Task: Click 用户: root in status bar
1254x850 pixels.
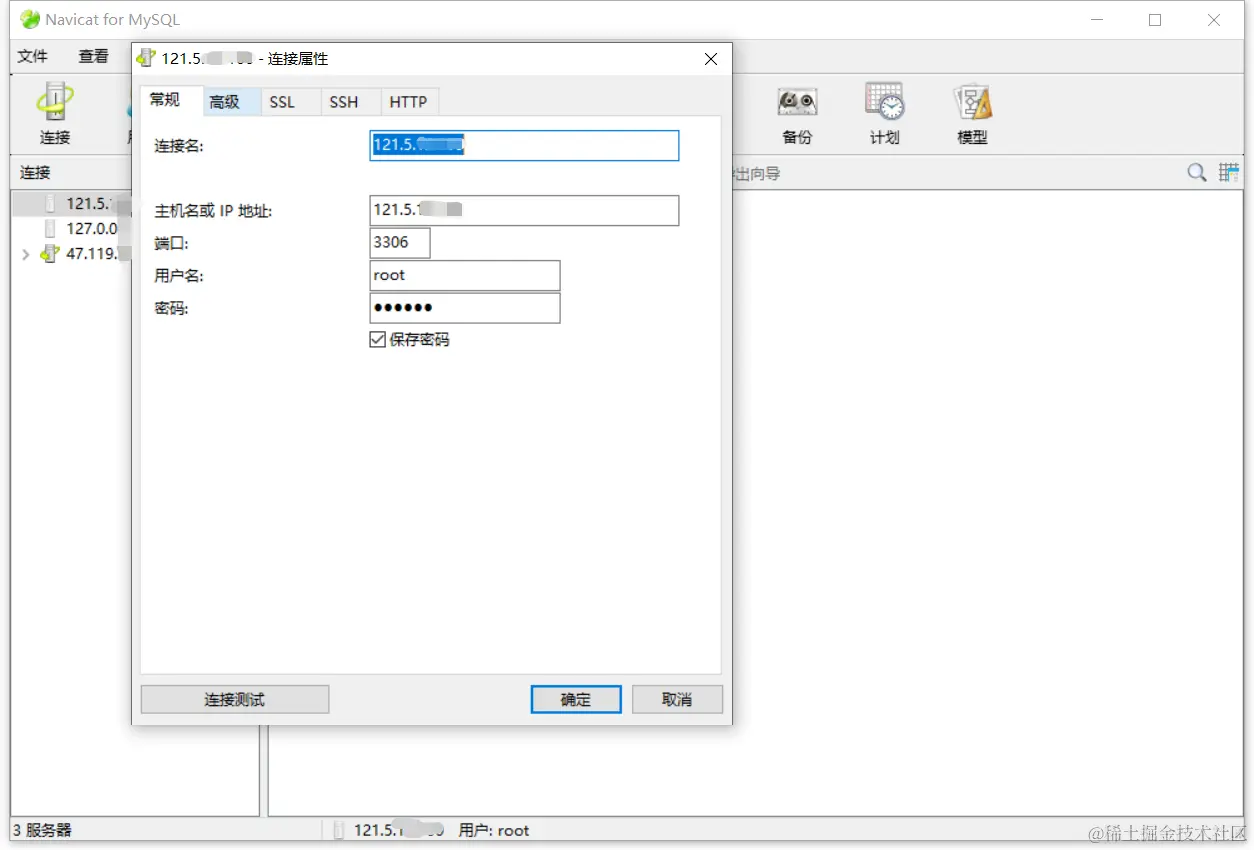Action: [x=494, y=830]
